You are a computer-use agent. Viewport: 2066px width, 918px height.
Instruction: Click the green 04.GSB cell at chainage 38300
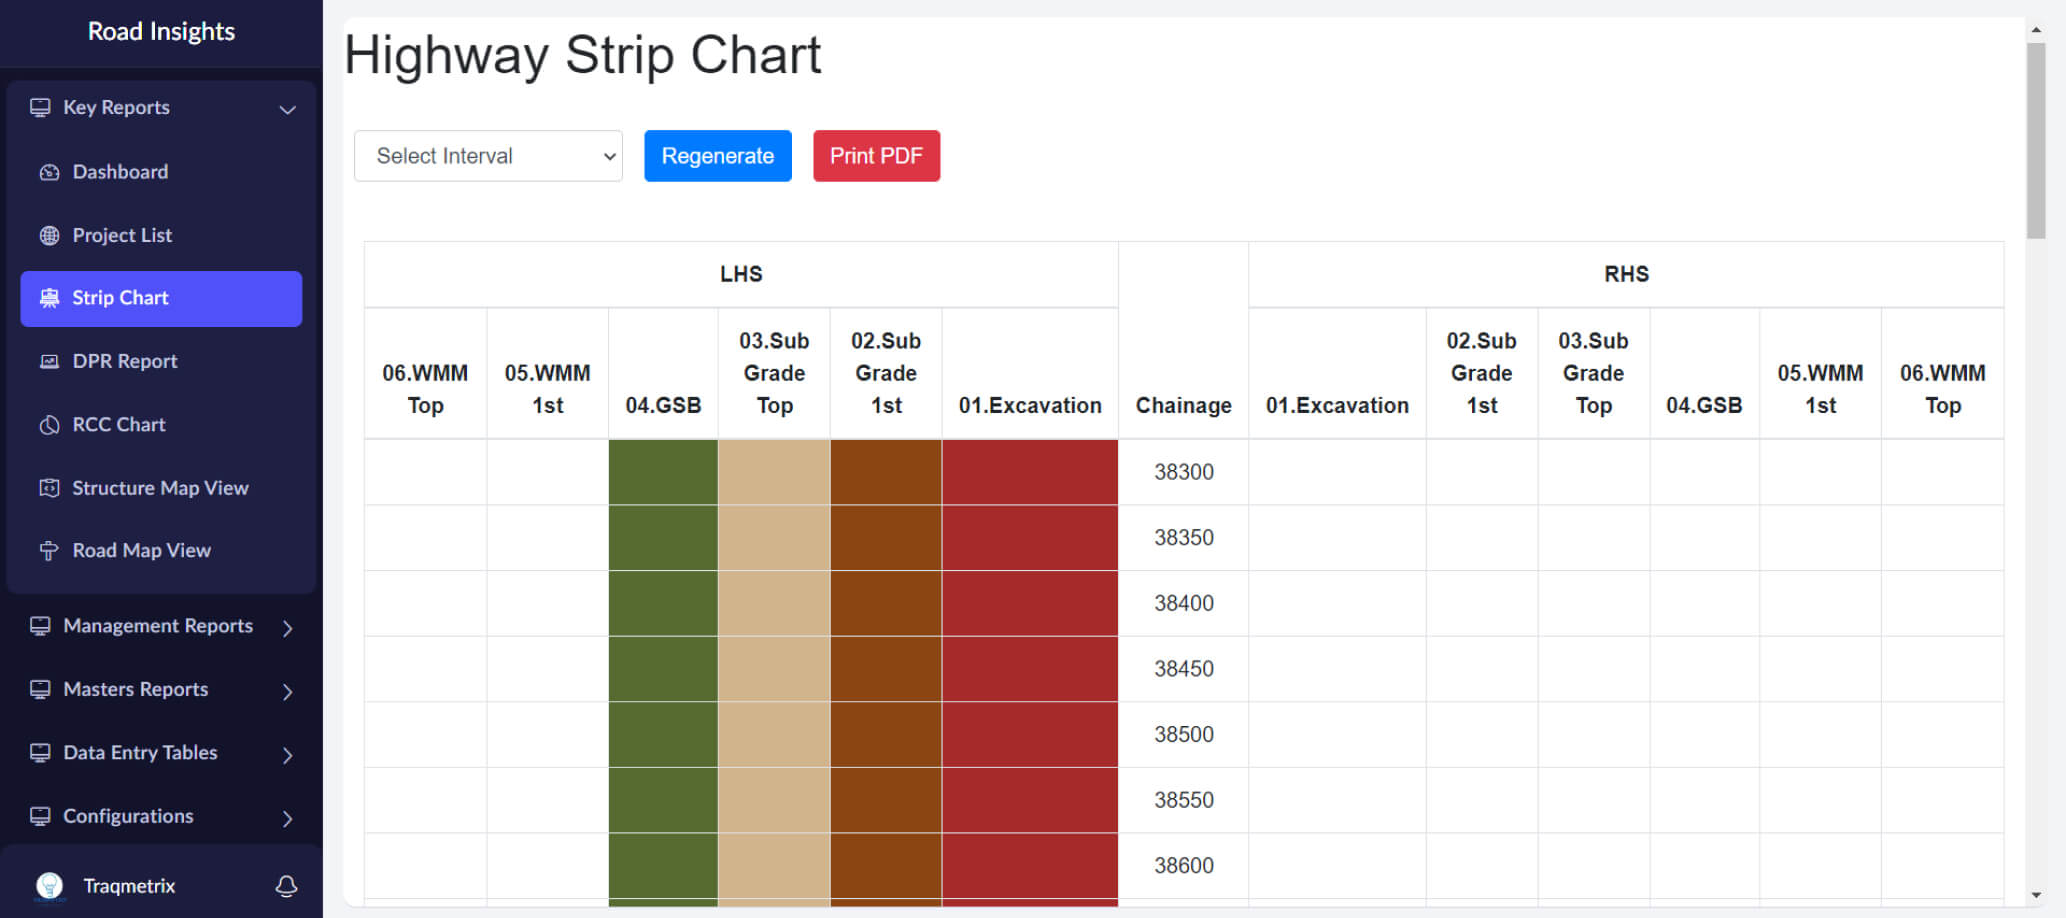pos(662,471)
